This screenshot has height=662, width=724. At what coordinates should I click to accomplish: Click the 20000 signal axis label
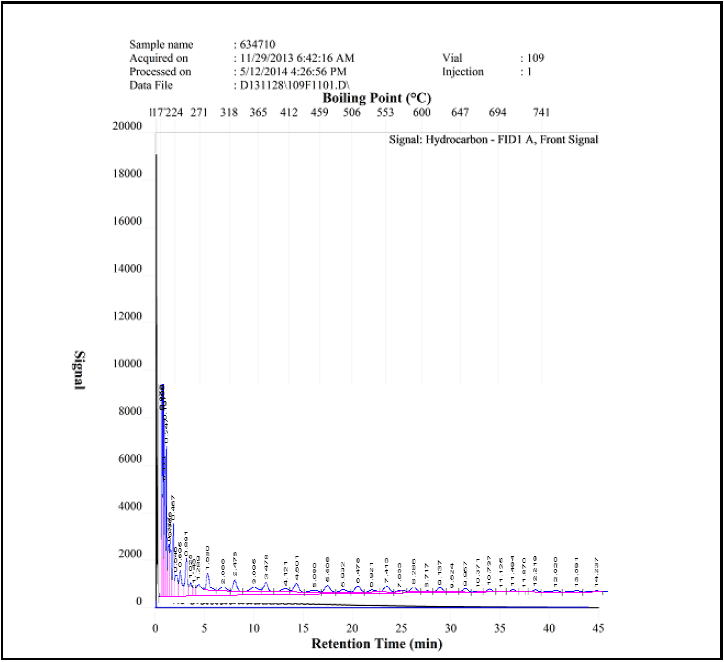point(127,126)
